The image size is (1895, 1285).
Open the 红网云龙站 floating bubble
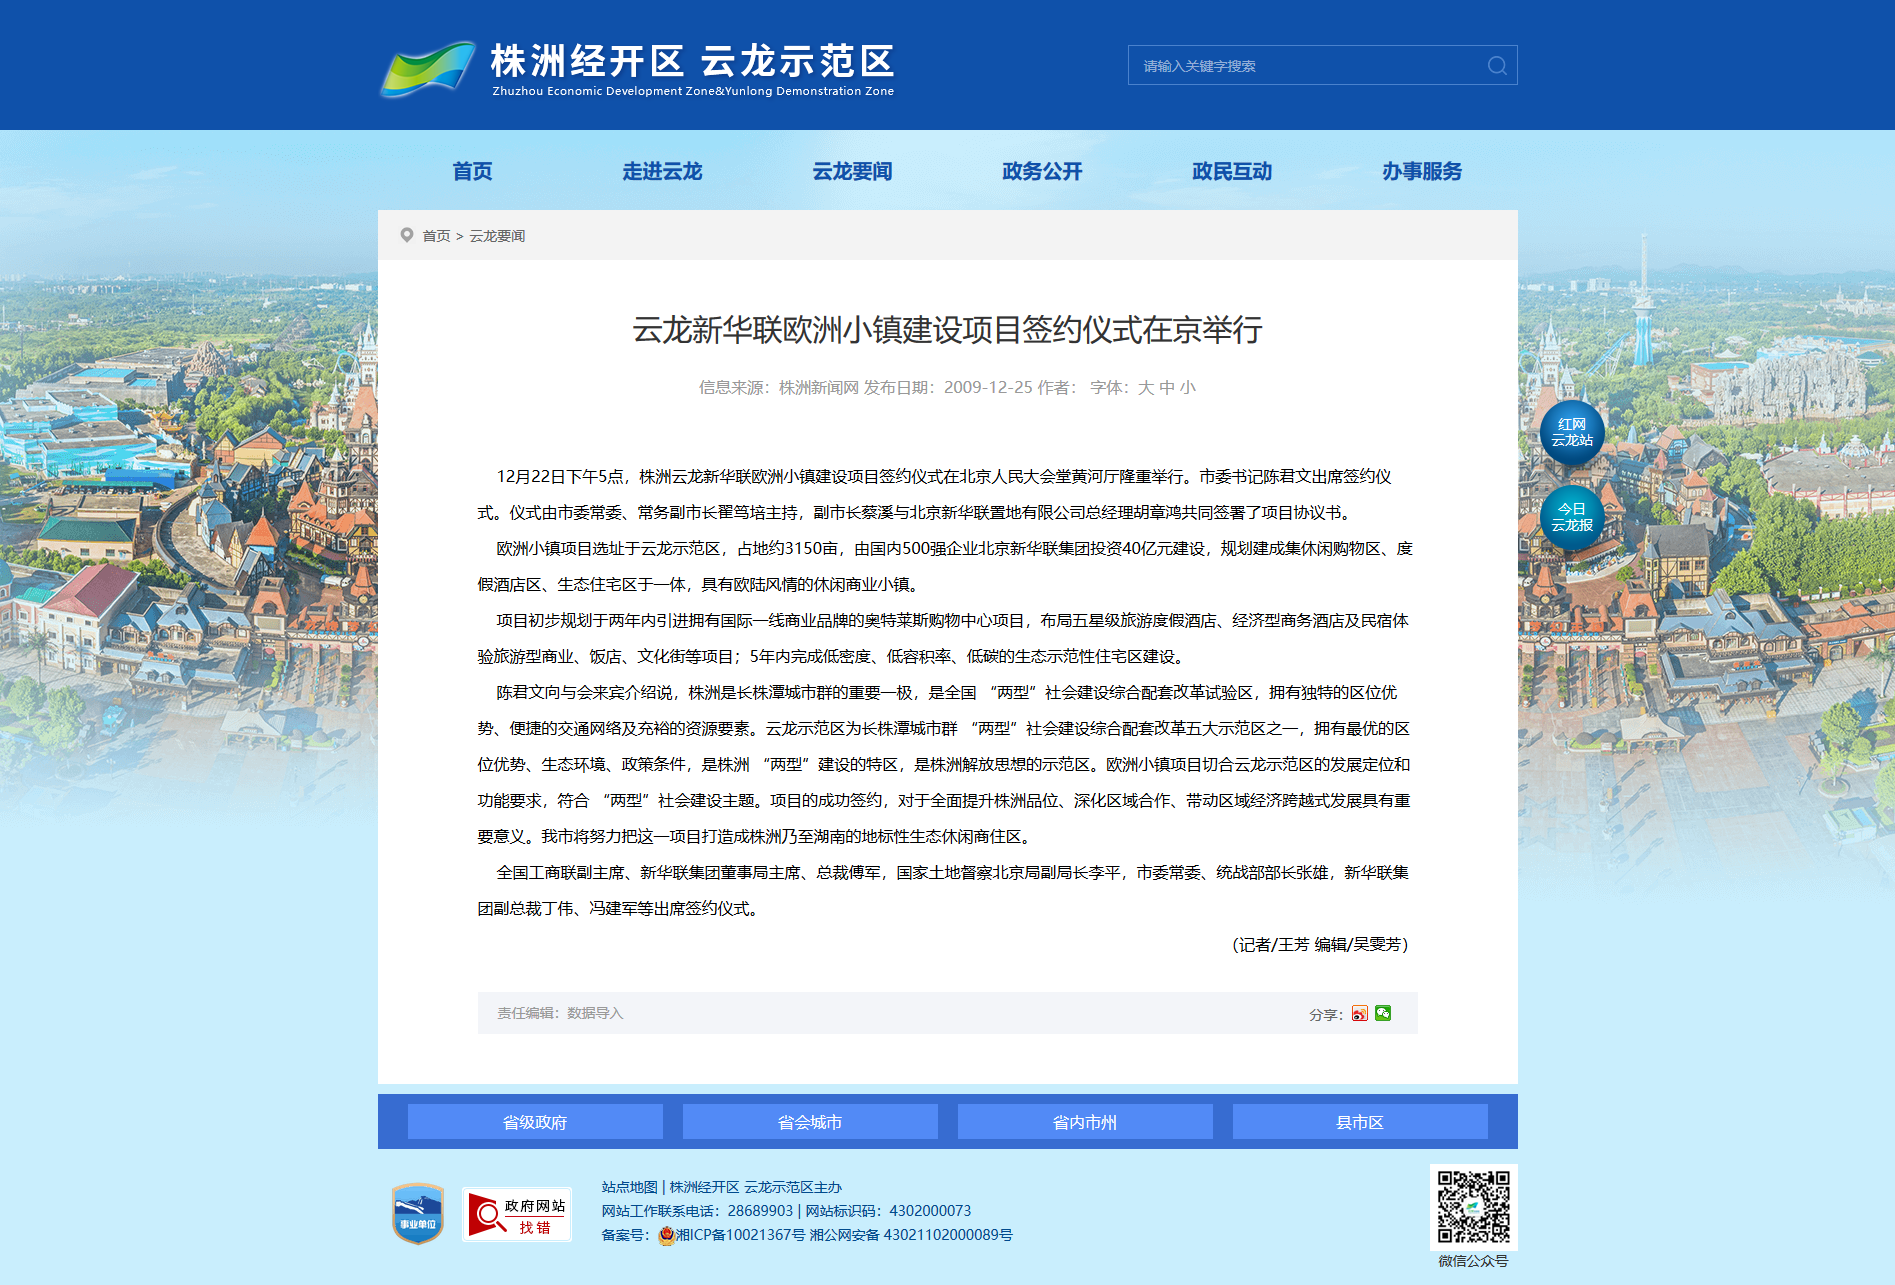tap(1571, 433)
